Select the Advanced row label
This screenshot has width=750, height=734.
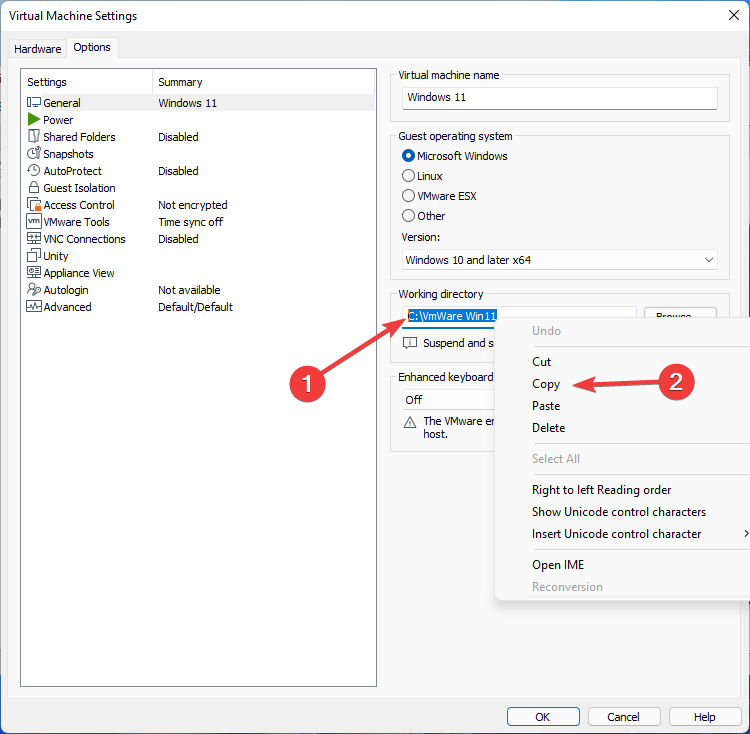click(x=67, y=307)
